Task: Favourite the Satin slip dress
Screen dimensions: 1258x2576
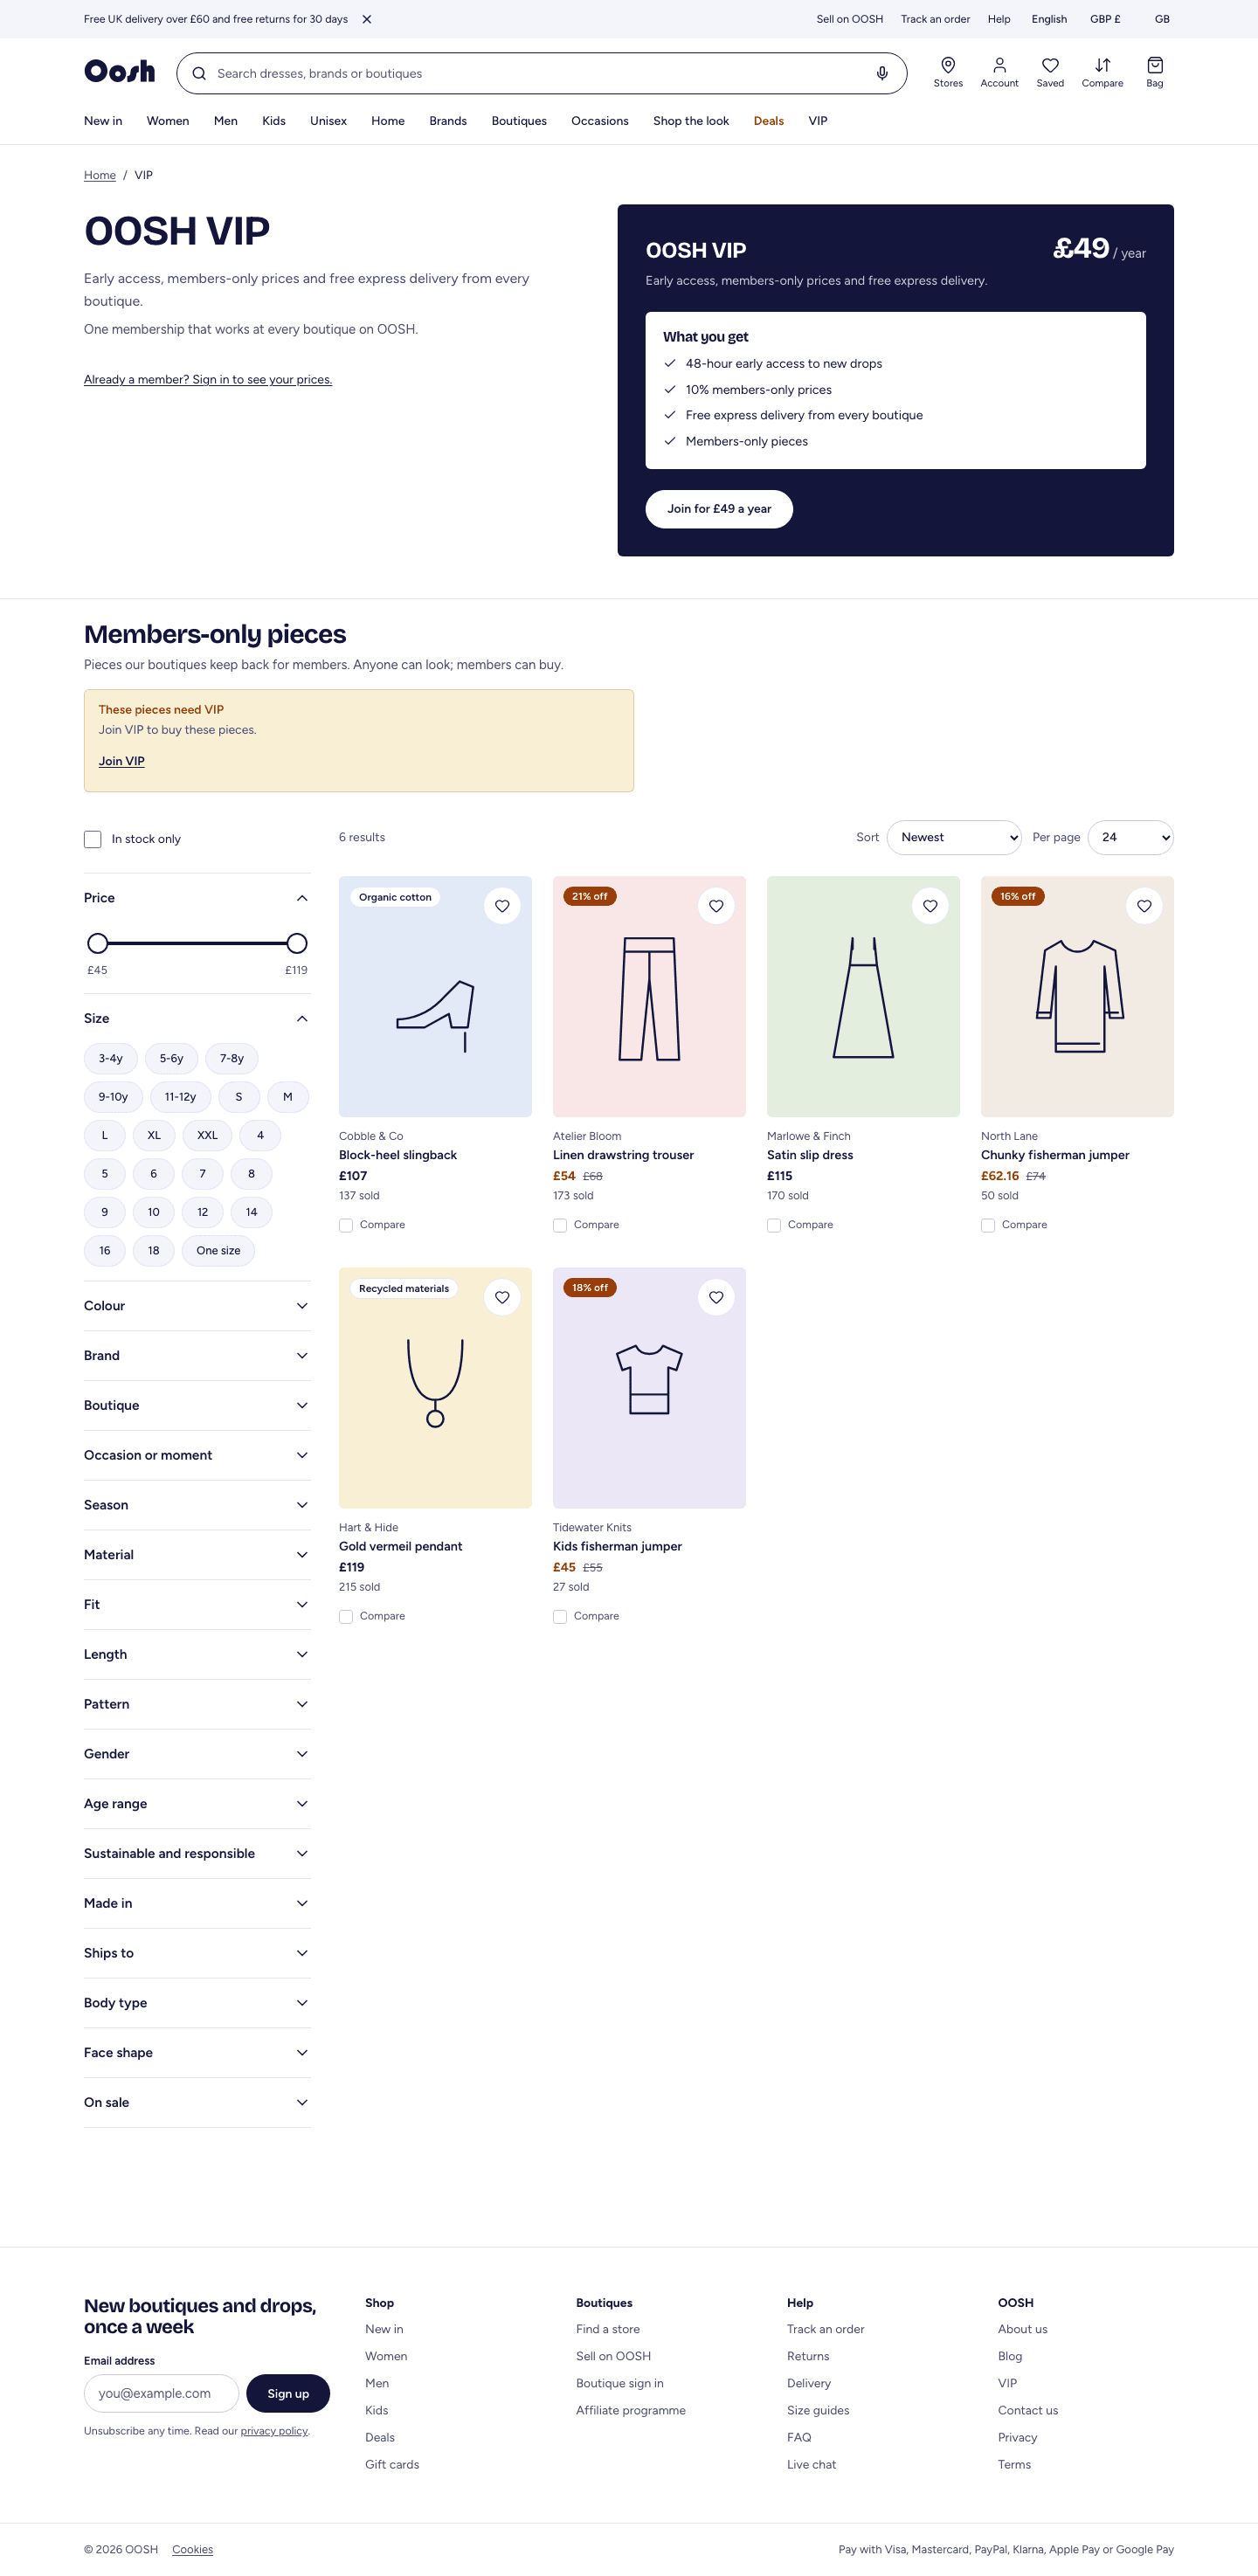Action: point(930,906)
